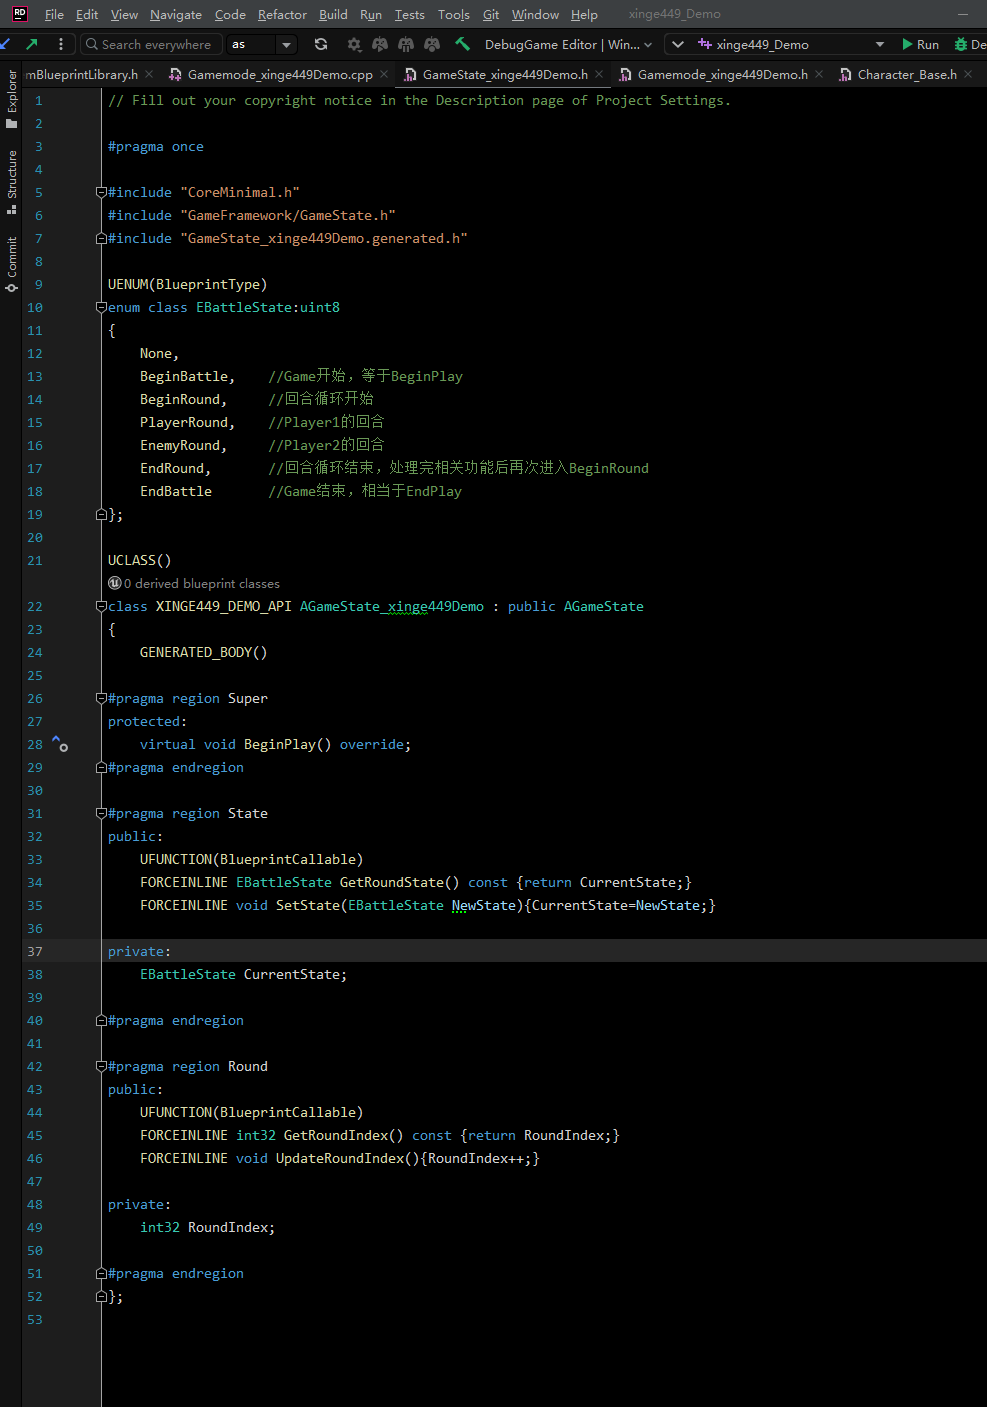Click the first Unreal gamepad icon

pyautogui.click(x=380, y=44)
